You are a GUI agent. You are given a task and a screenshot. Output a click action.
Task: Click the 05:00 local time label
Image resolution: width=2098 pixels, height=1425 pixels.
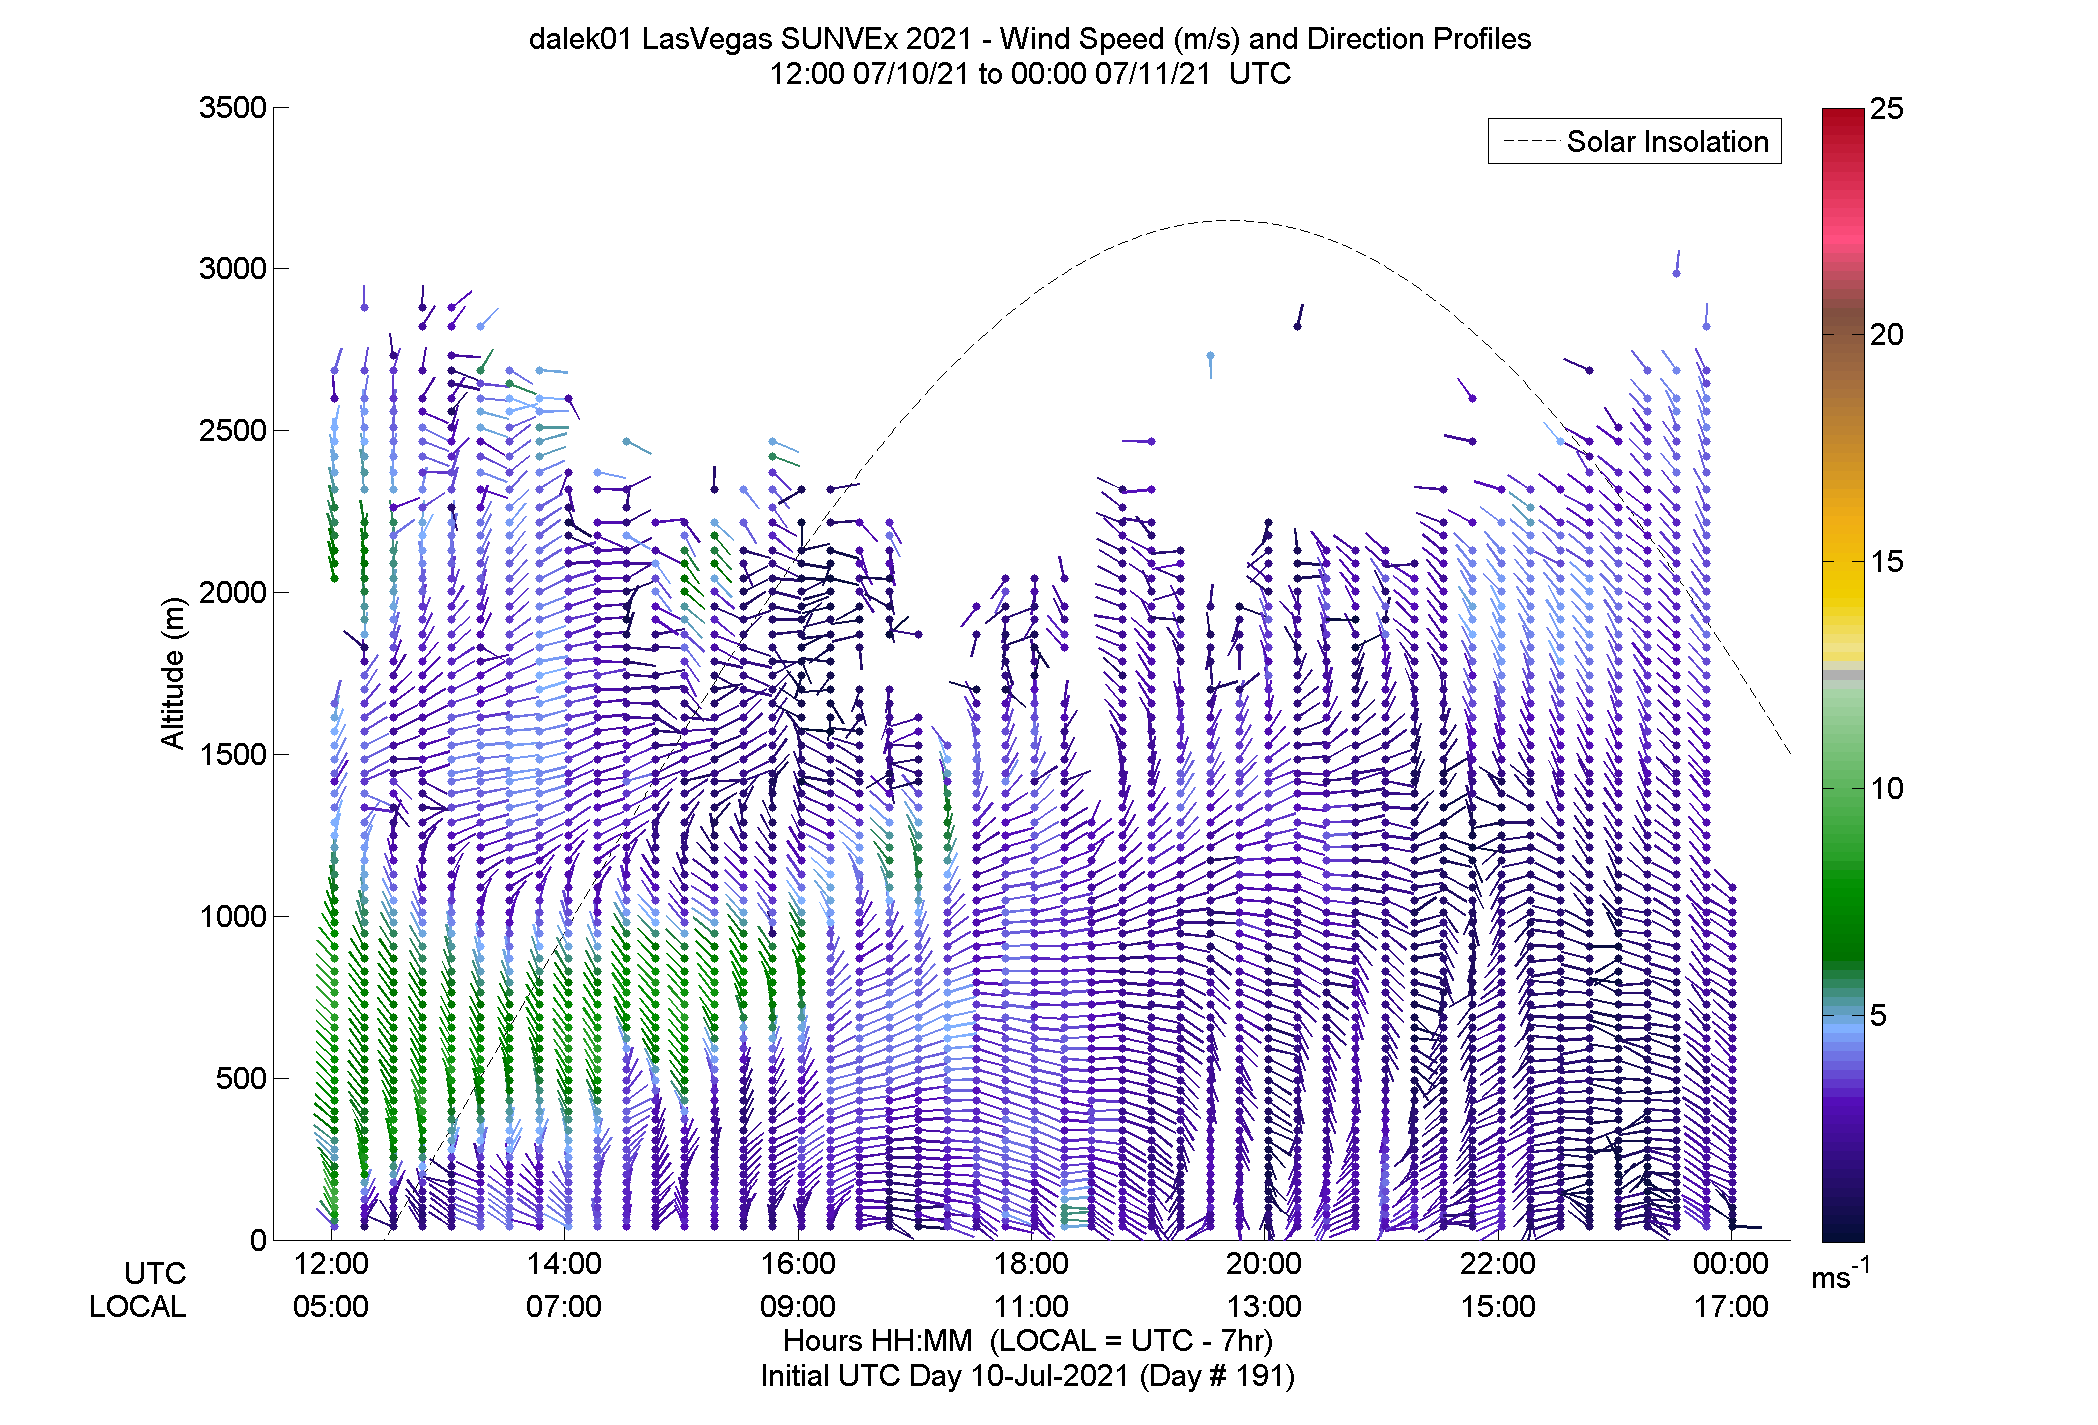331,1307
